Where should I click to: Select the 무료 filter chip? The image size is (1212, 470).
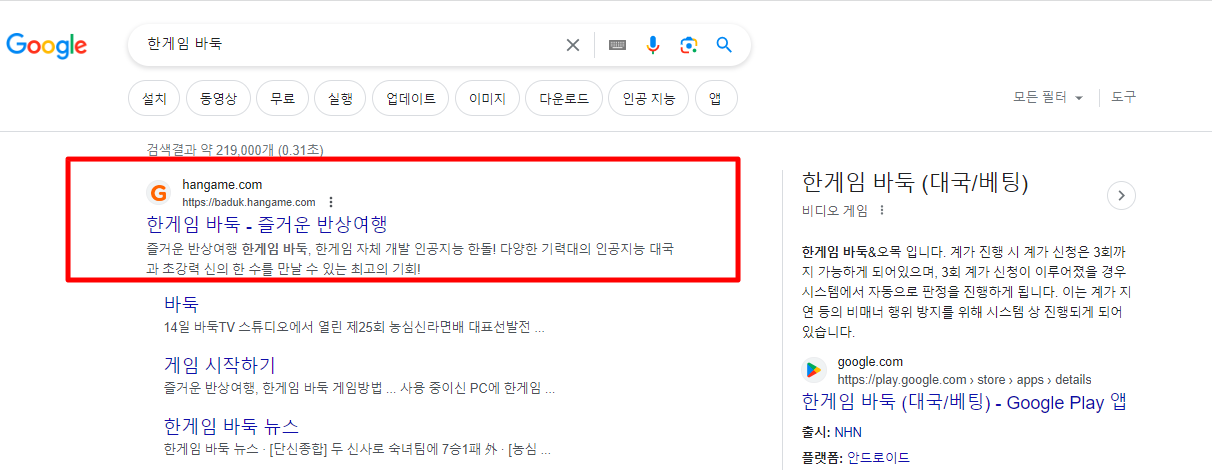tap(282, 99)
